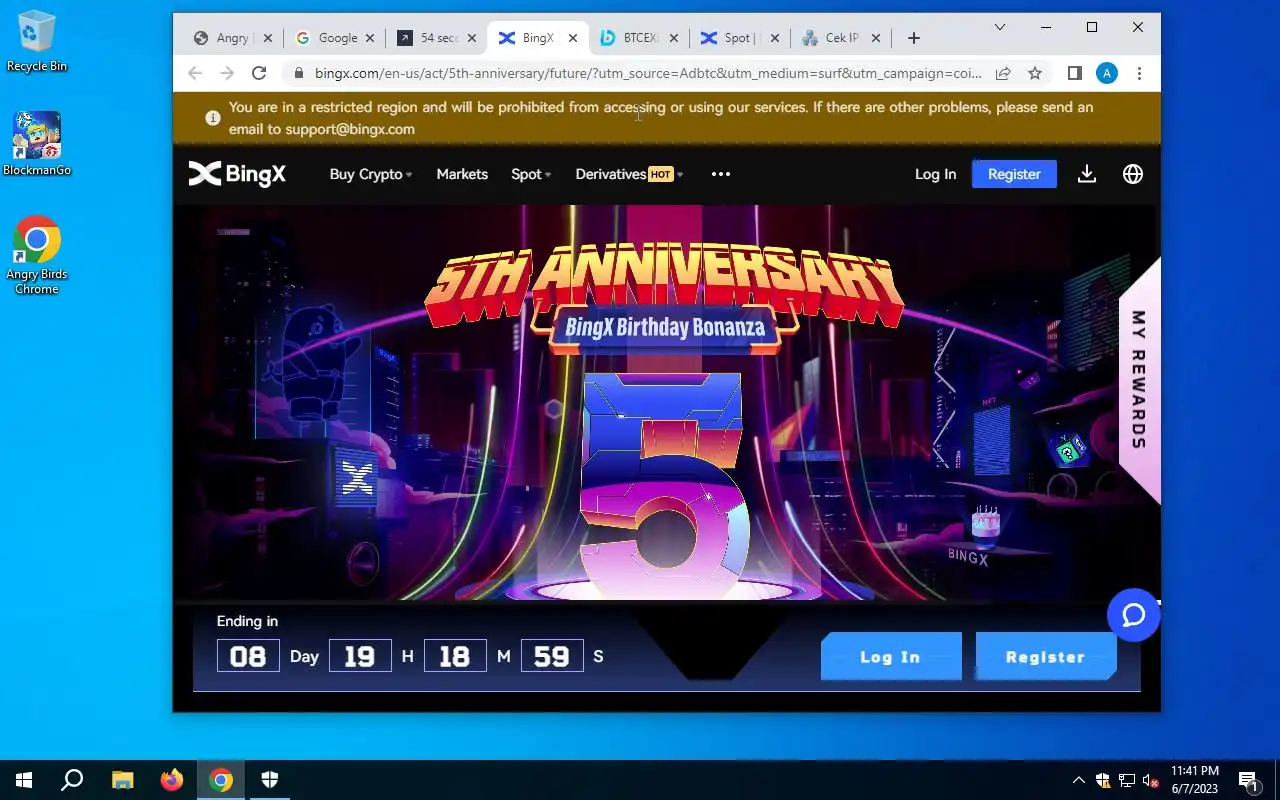Open the Markets menu item

coord(462,174)
